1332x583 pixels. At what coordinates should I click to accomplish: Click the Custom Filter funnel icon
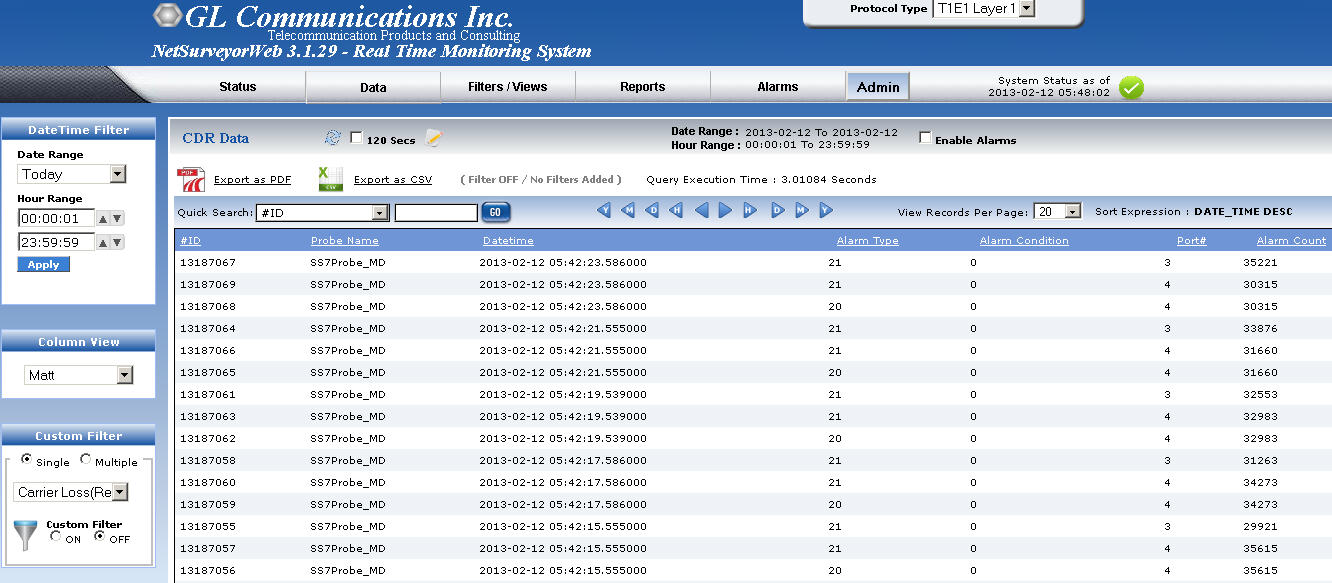[26, 535]
